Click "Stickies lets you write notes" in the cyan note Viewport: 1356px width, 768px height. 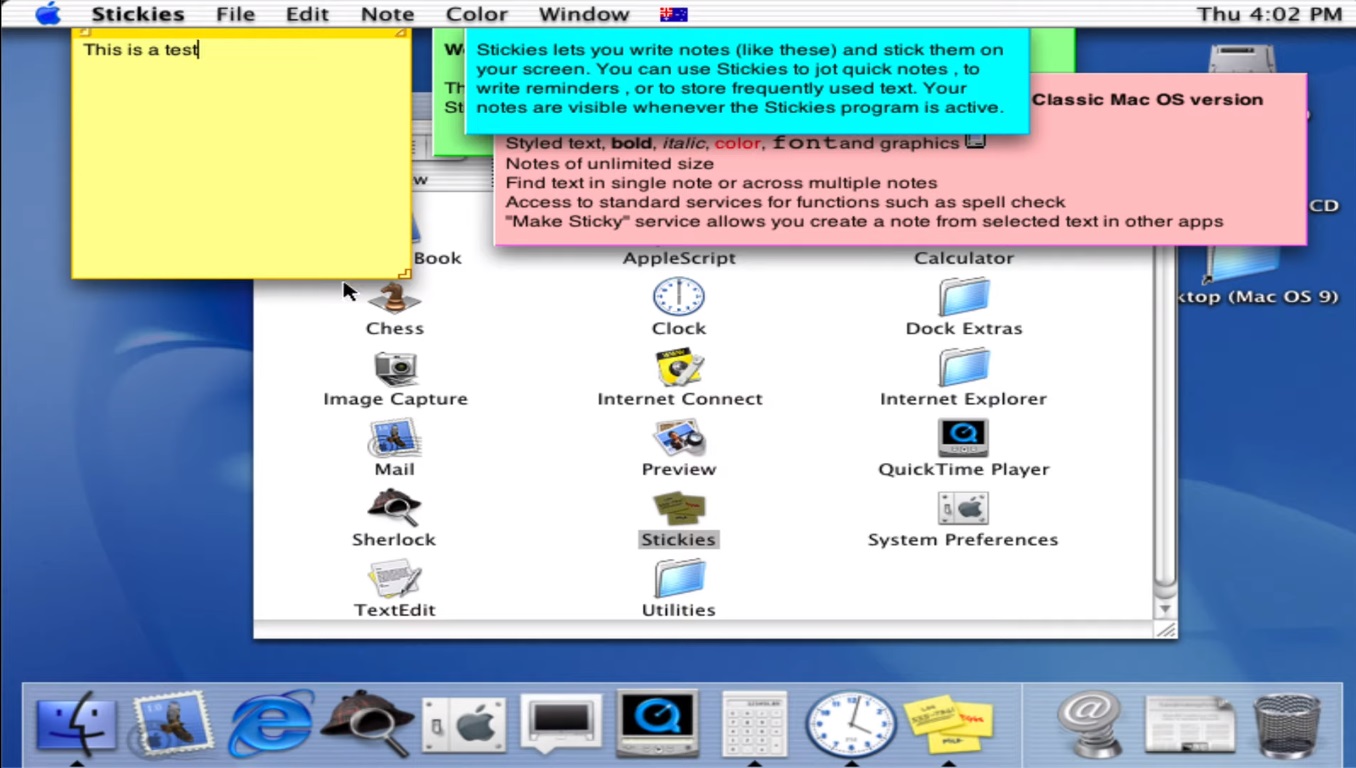click(x=603, y=50)
